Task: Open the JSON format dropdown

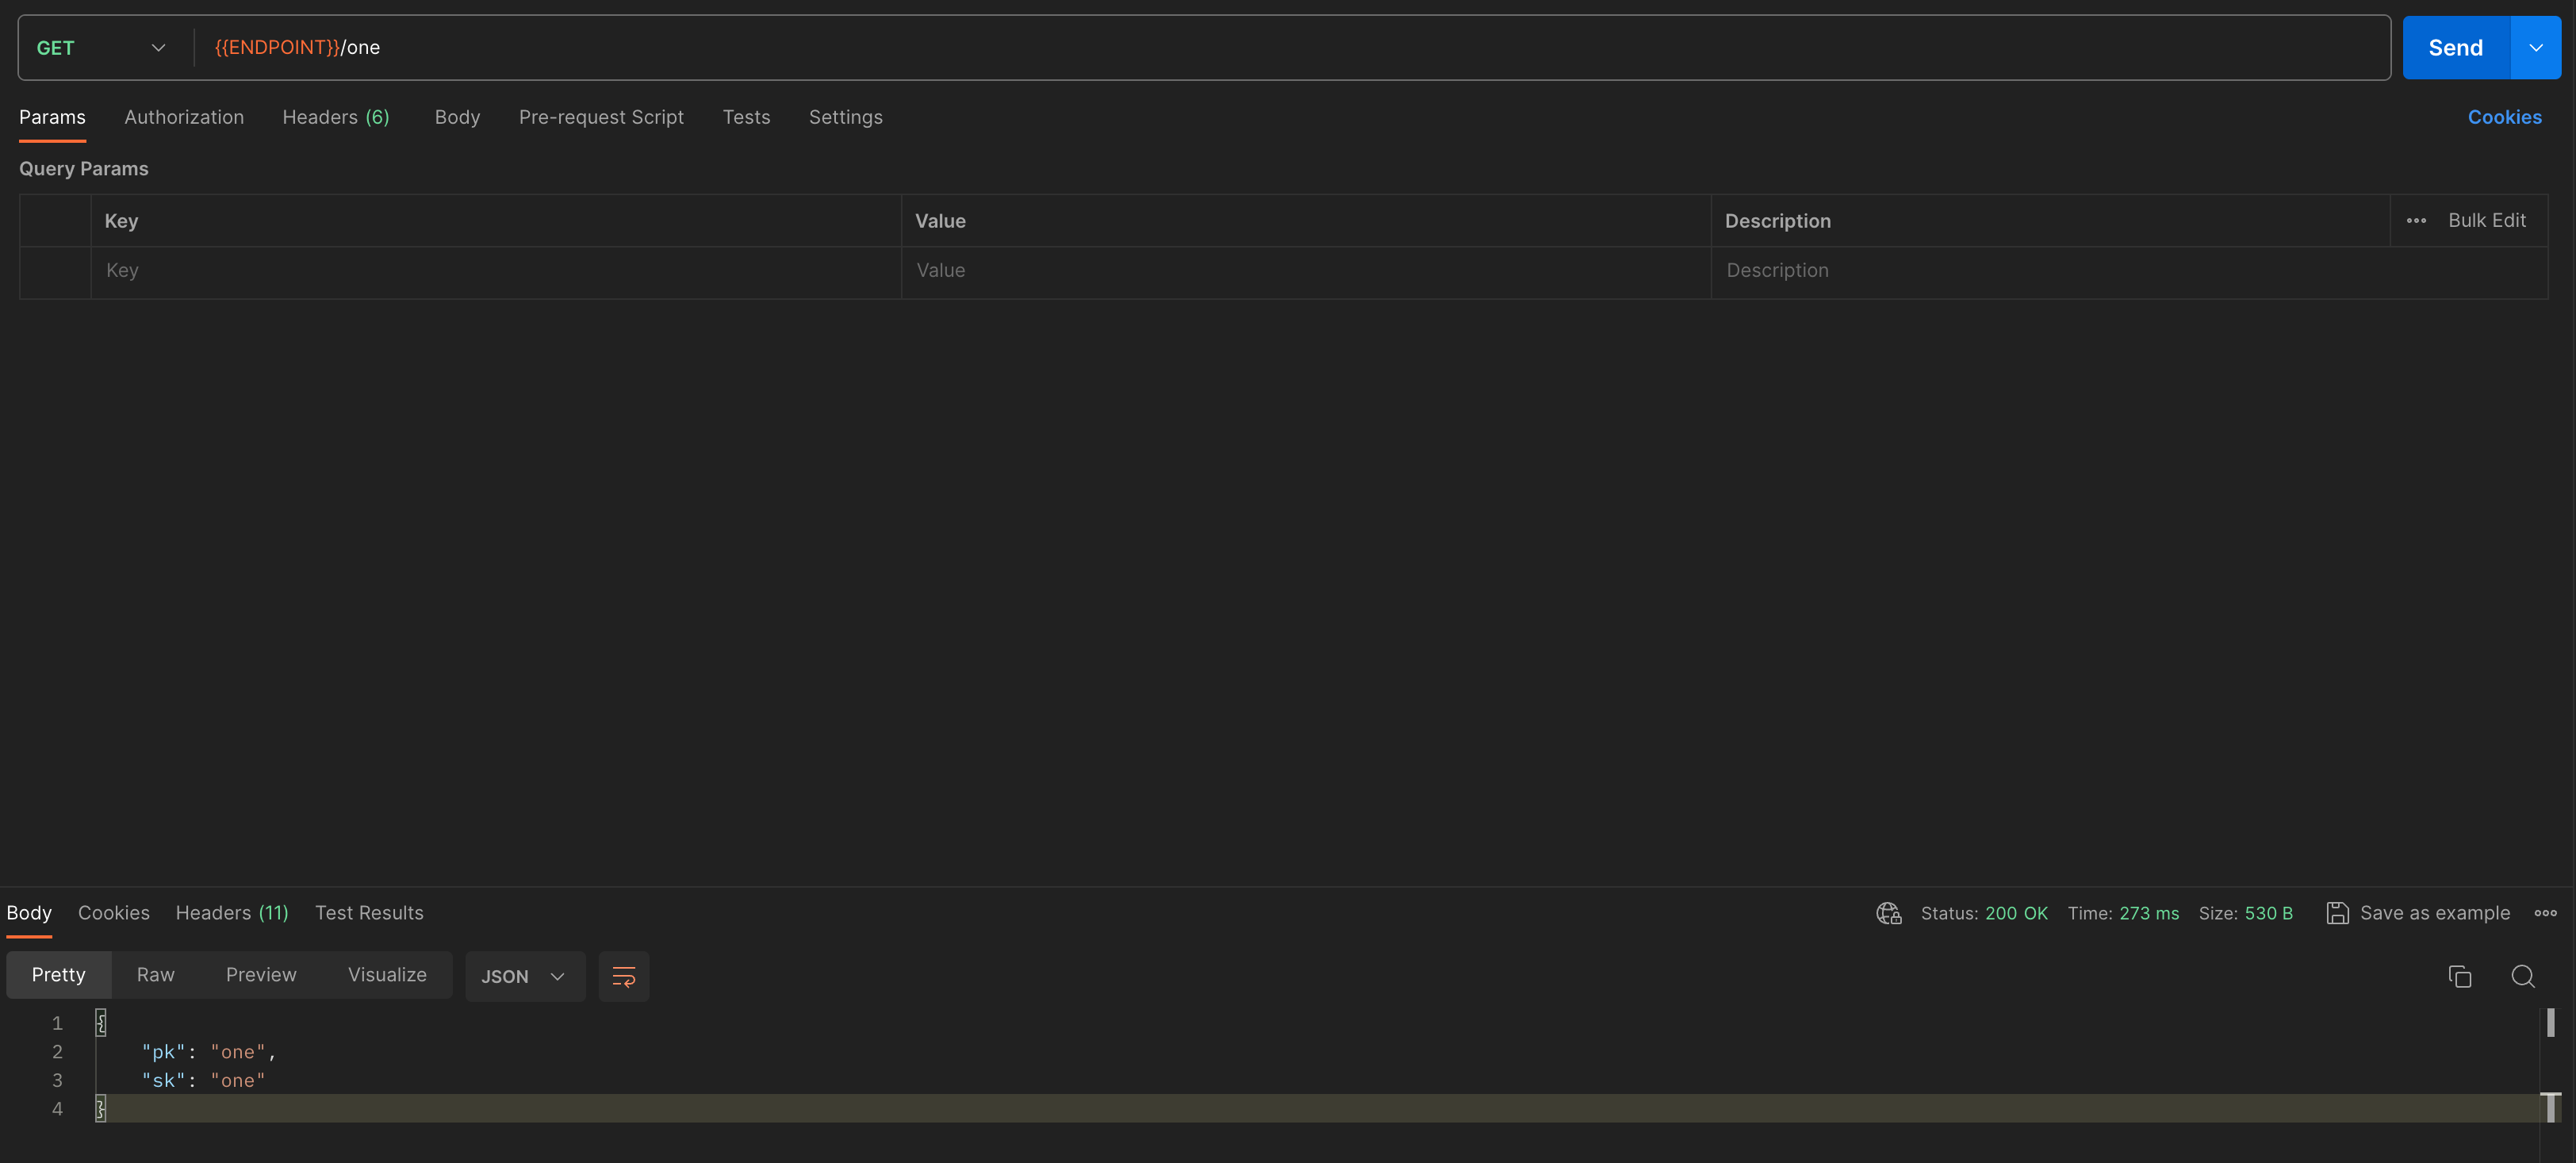Action: (x=524, y=976)
